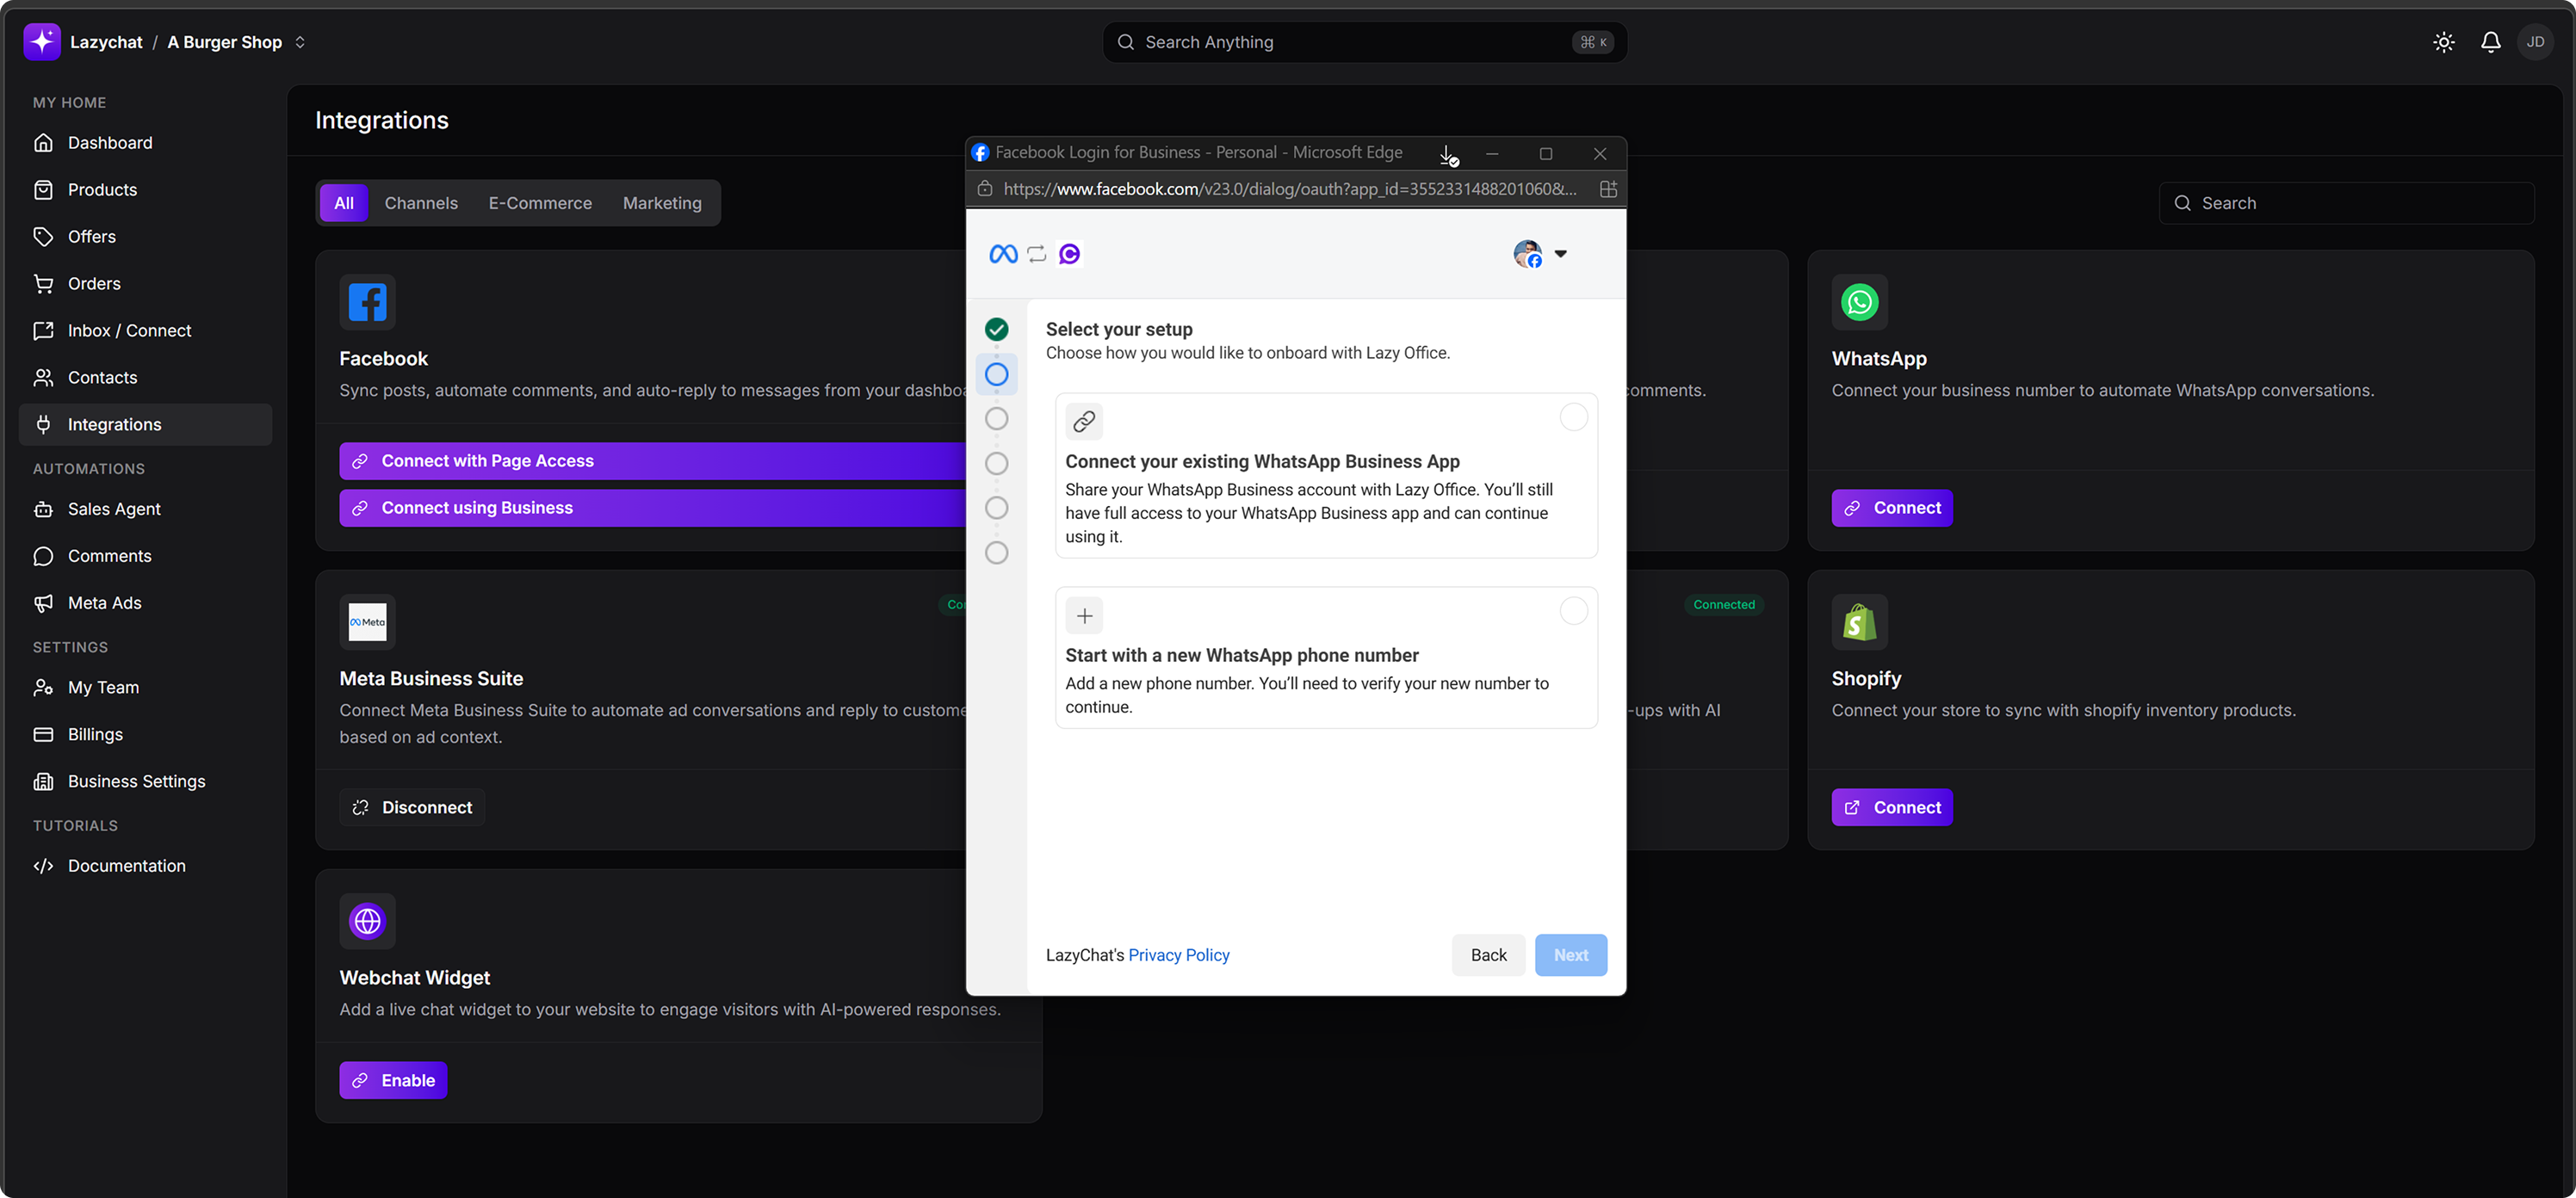Viewport: 2576px width, 1198px height.
Task: Click the Webchat Widget globe icon
Action: click(367, 920)
